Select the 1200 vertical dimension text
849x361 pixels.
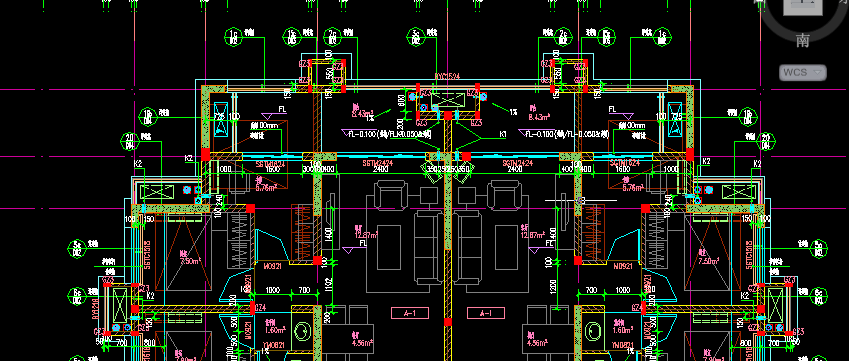click(553, 287)
